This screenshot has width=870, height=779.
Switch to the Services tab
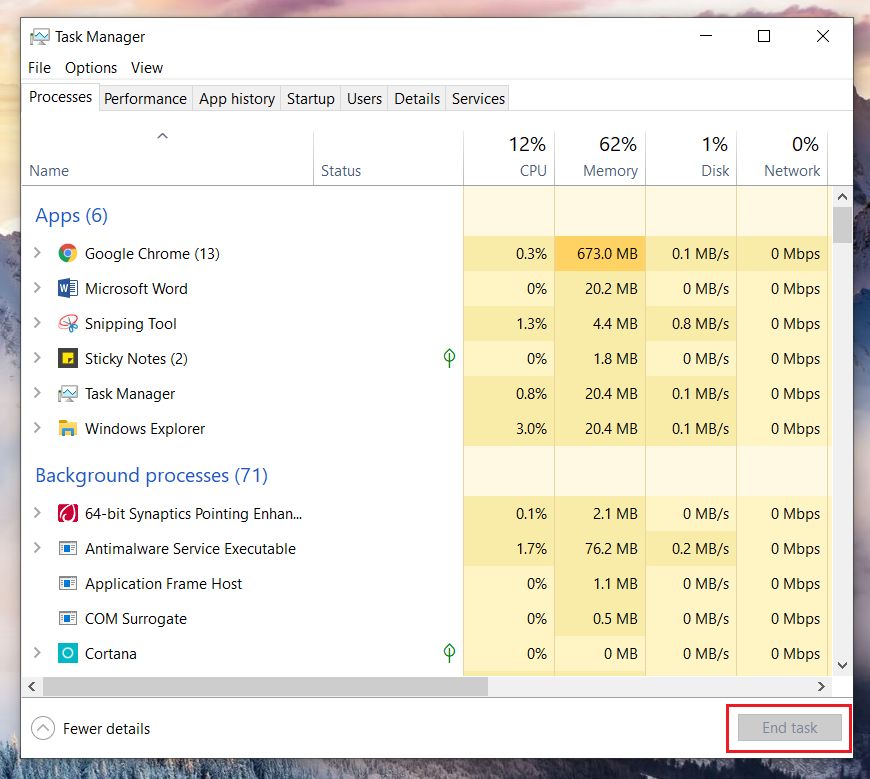click(478, 99)
